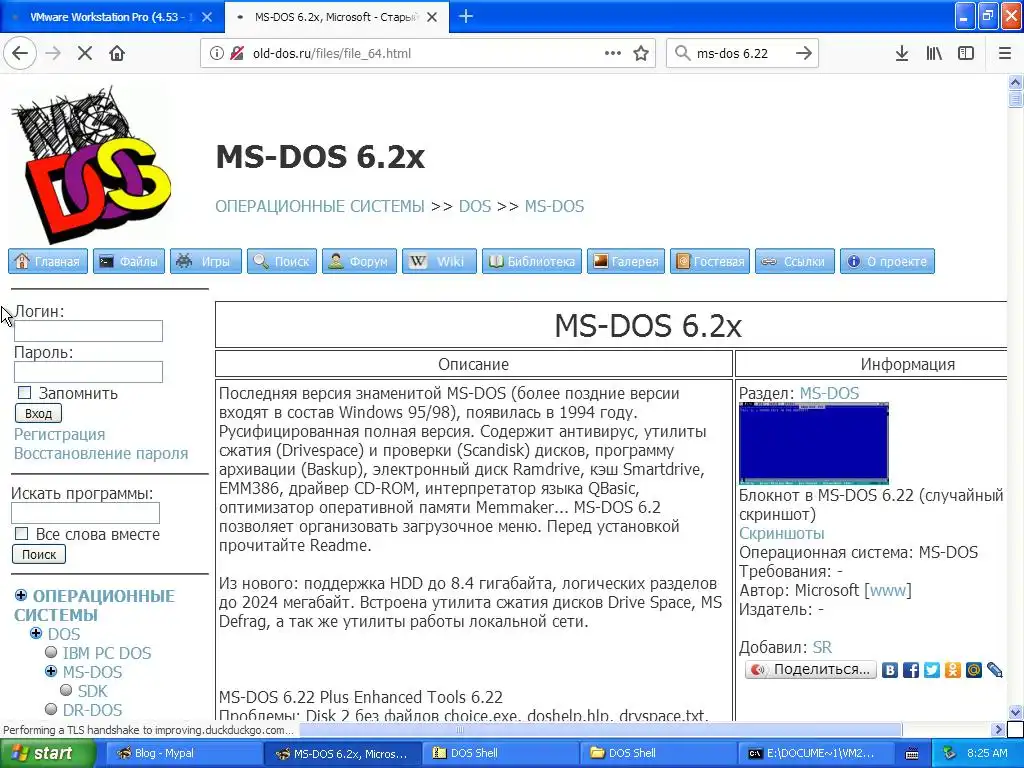Open the downloads panel
1024x768 pixels.
click(x=902, y=54)
